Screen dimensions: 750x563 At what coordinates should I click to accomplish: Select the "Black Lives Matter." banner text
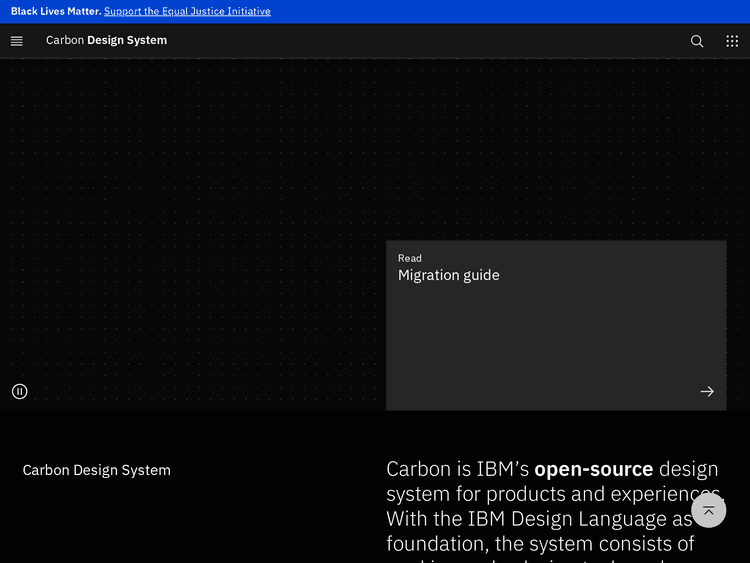click(55, 12)
